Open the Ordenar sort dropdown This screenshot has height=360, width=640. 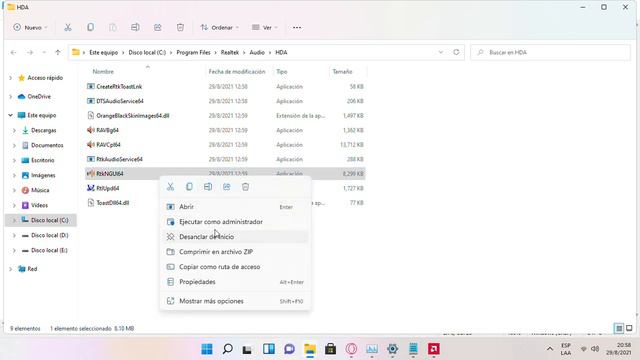tap(220, 27)
